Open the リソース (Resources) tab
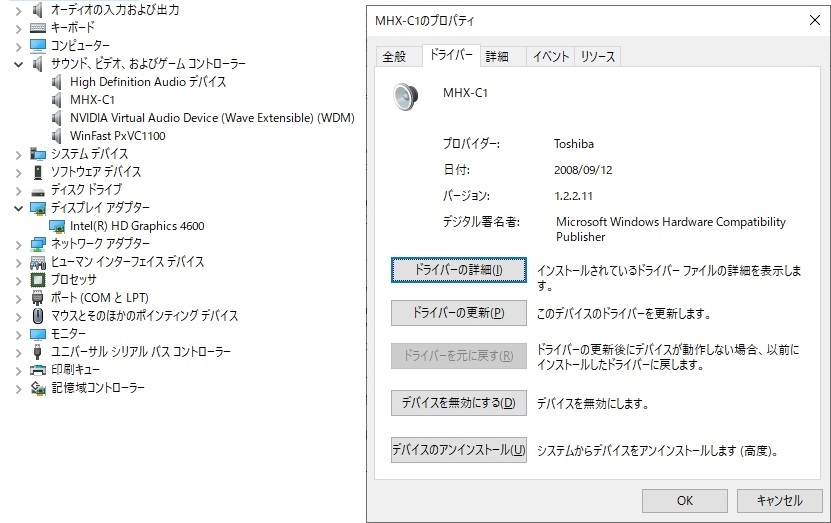 597,56
